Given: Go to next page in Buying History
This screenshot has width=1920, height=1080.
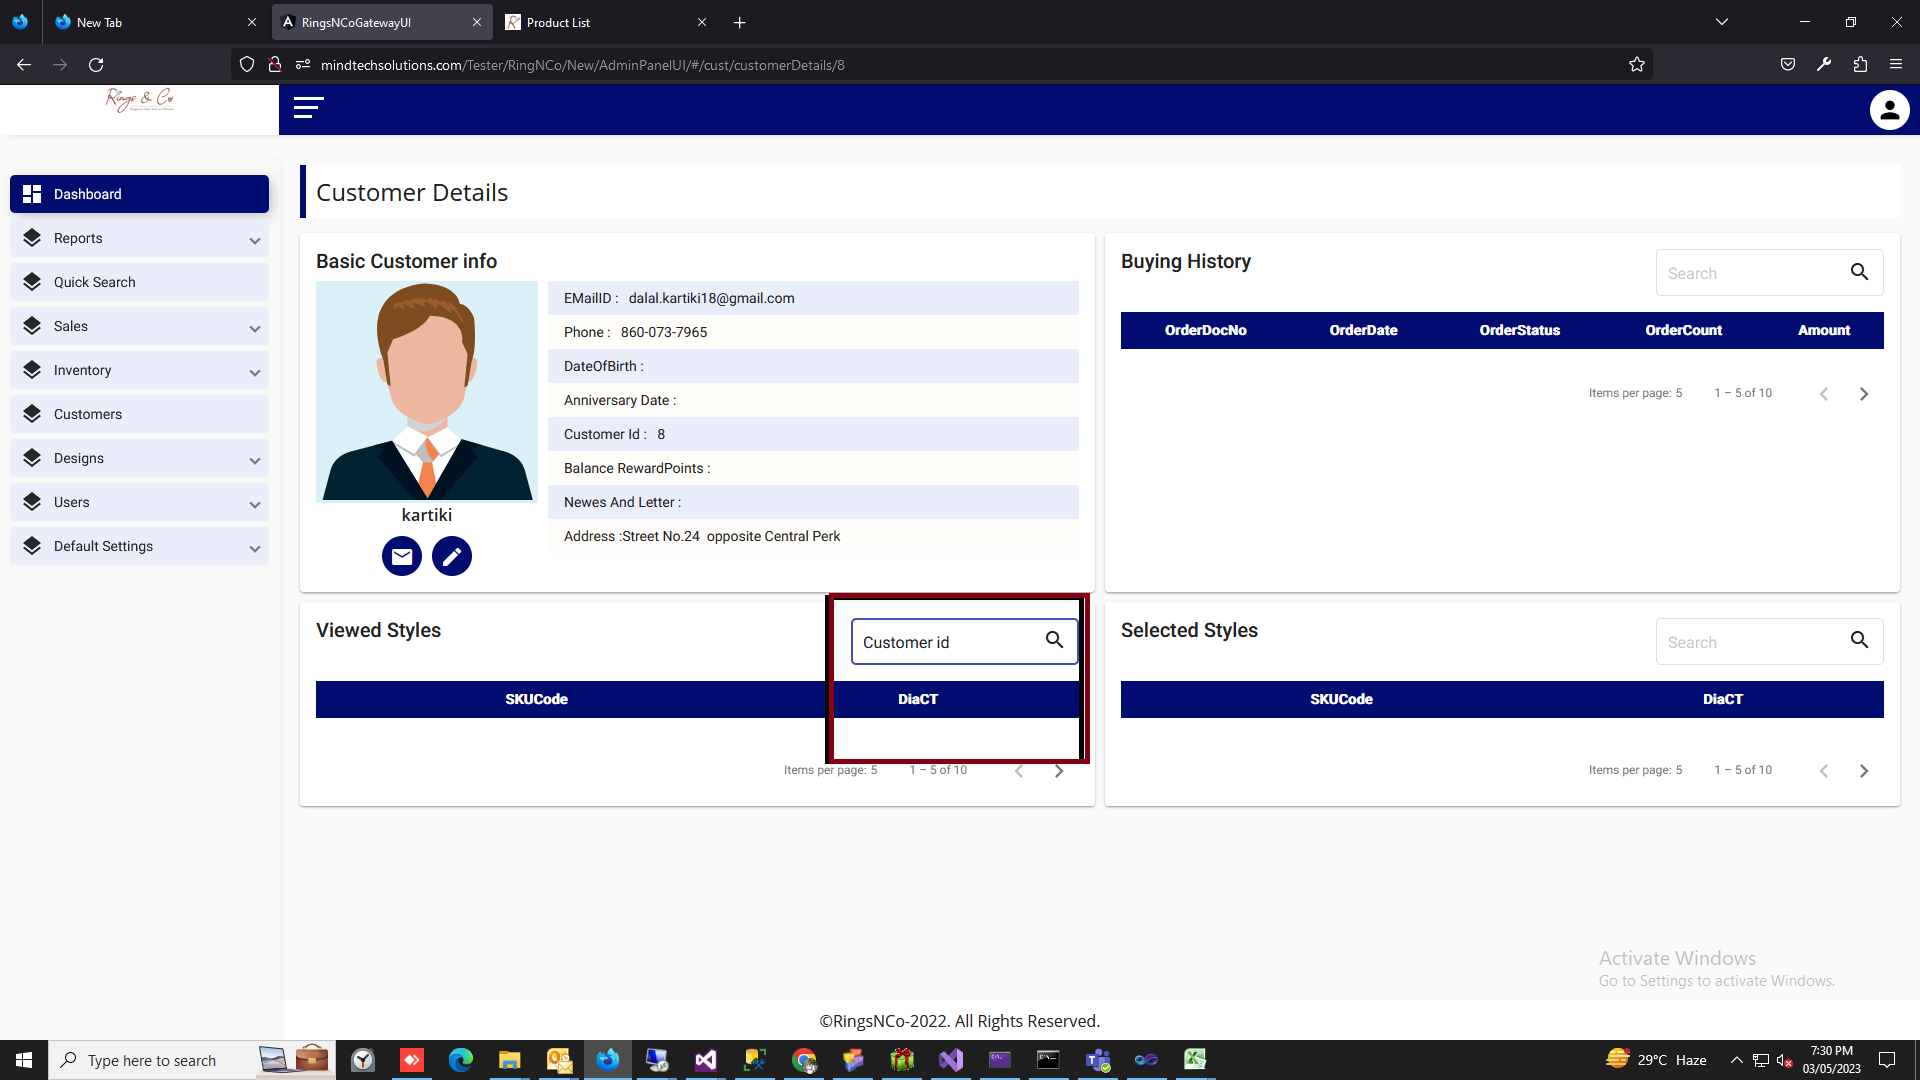Looking at the screenshot, I should 1863,394.
